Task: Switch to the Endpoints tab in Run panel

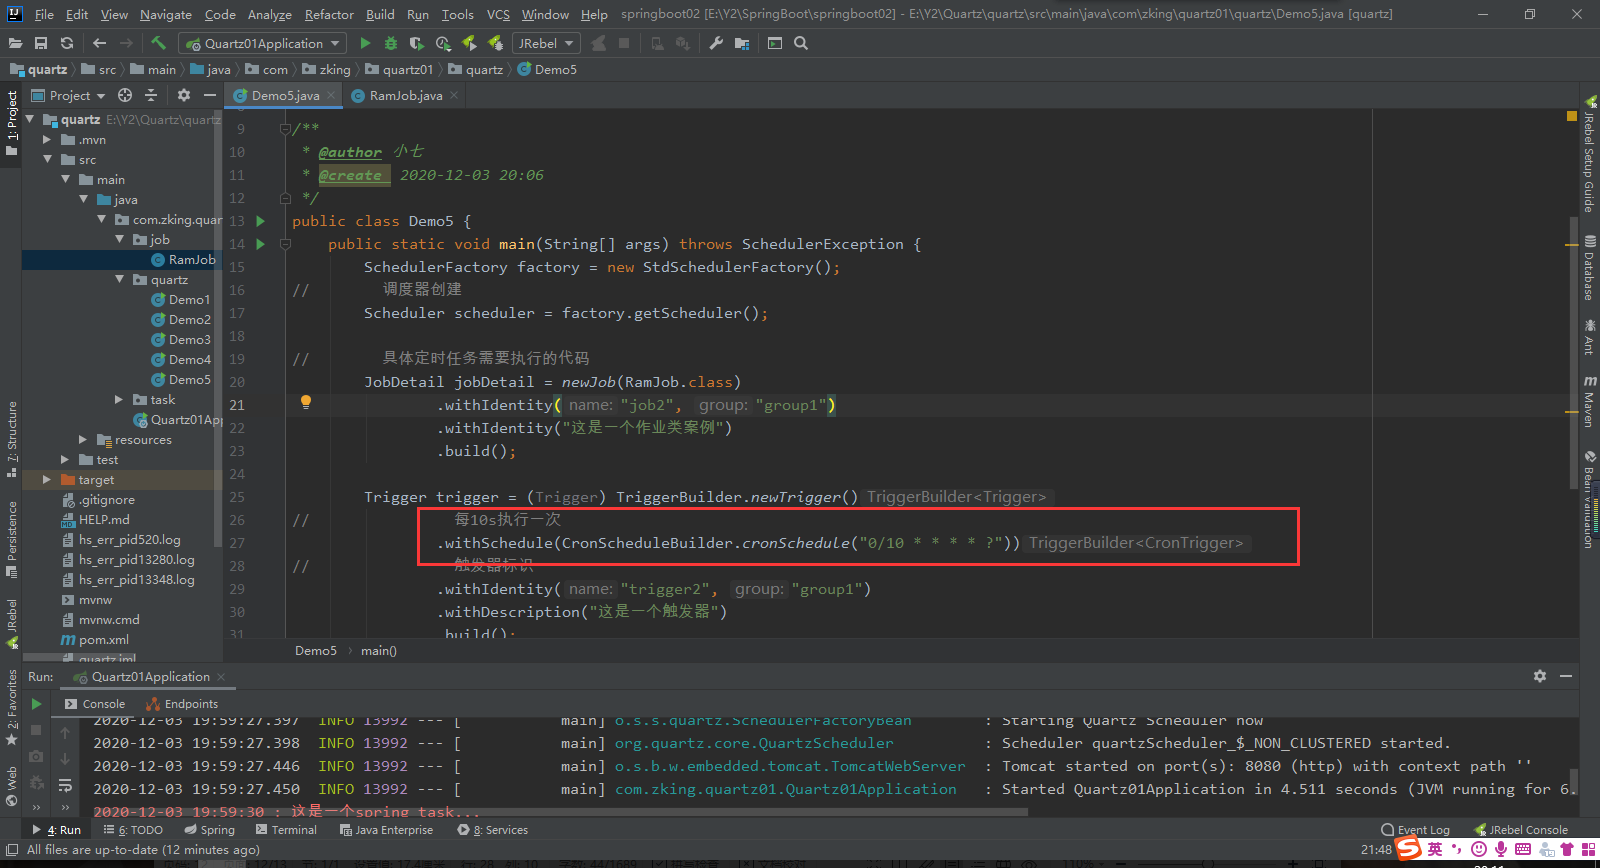Action: [182, 704]
